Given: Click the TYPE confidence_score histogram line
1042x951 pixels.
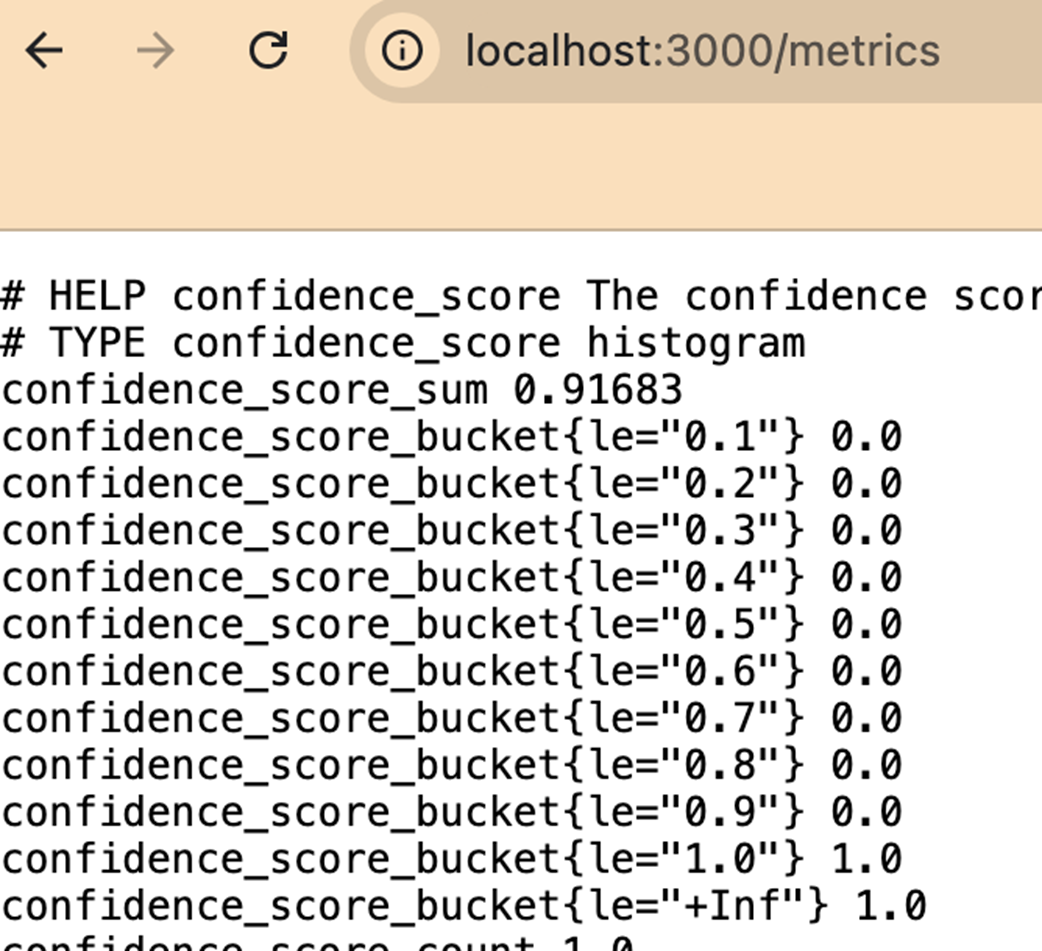Looking at the screenshot, I should tap(403, 344).
